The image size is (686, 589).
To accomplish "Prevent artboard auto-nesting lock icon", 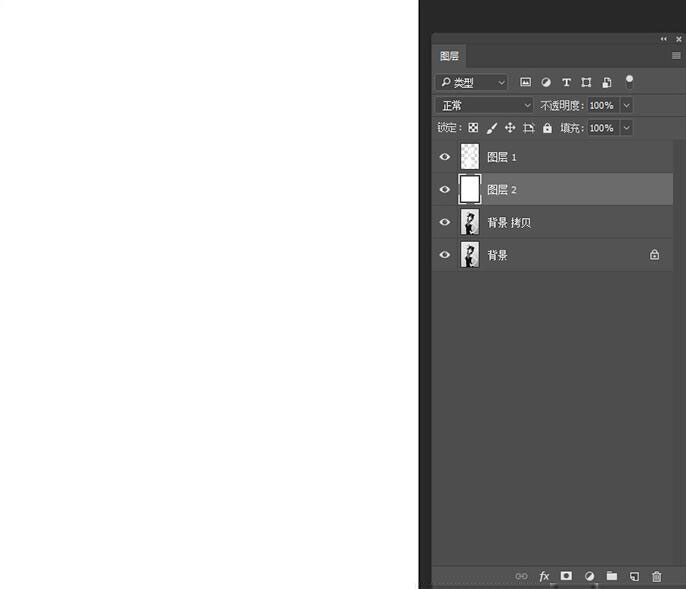I will coord(528,128).
